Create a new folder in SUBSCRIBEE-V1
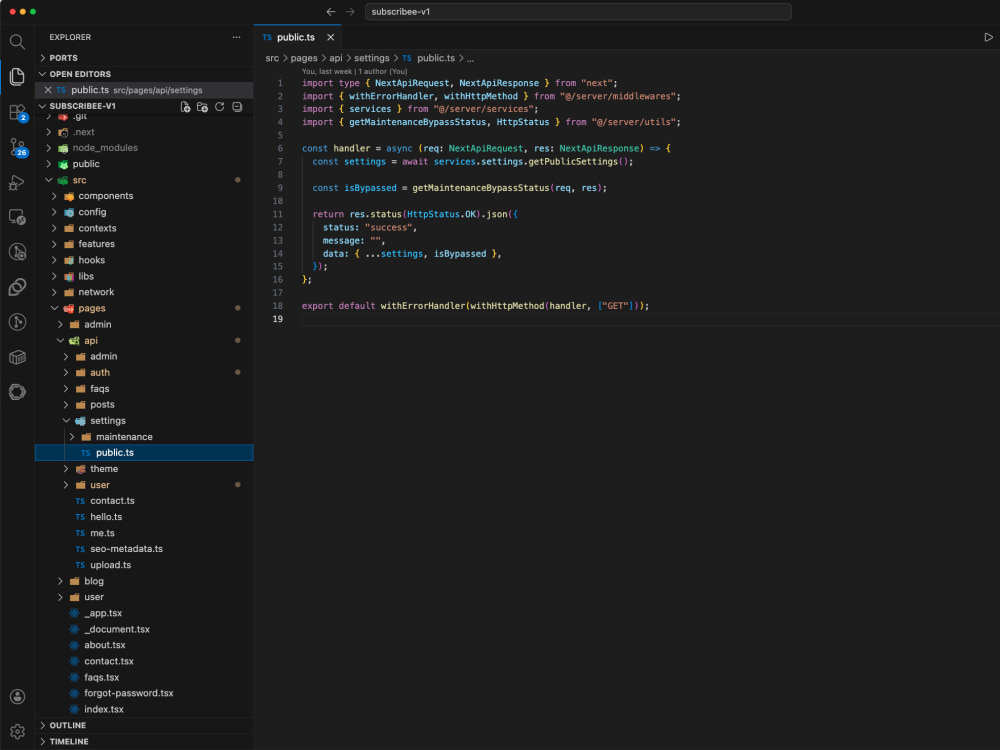 pos(202,107)
